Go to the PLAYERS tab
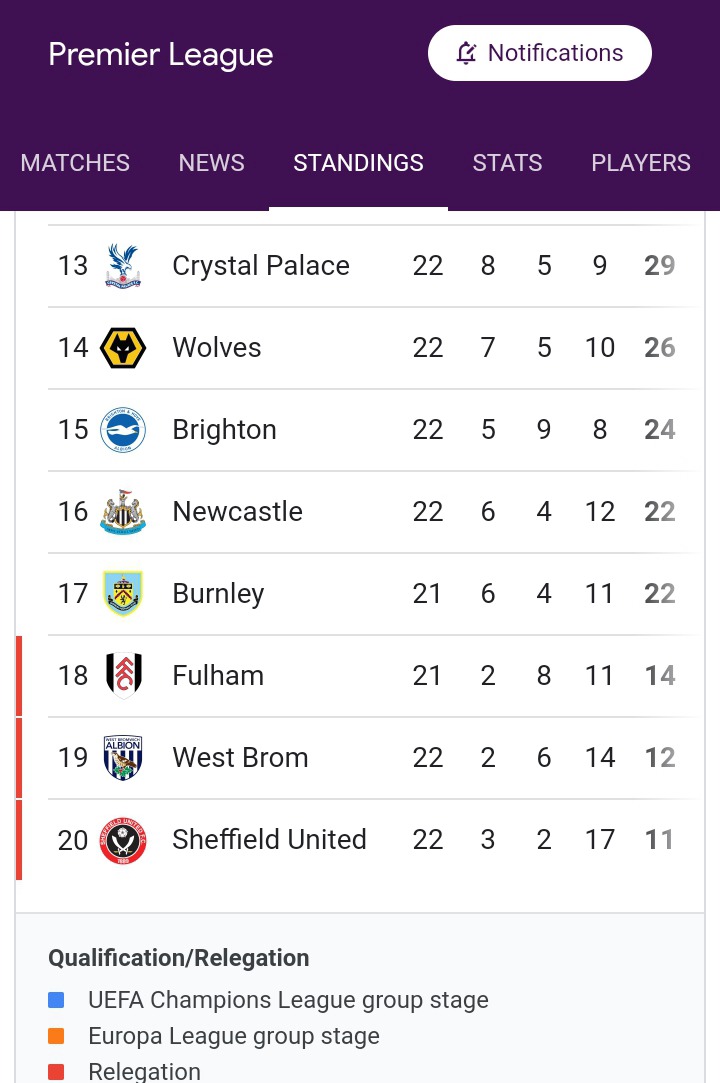The image size is (720, 1083). tap(641, 163)
